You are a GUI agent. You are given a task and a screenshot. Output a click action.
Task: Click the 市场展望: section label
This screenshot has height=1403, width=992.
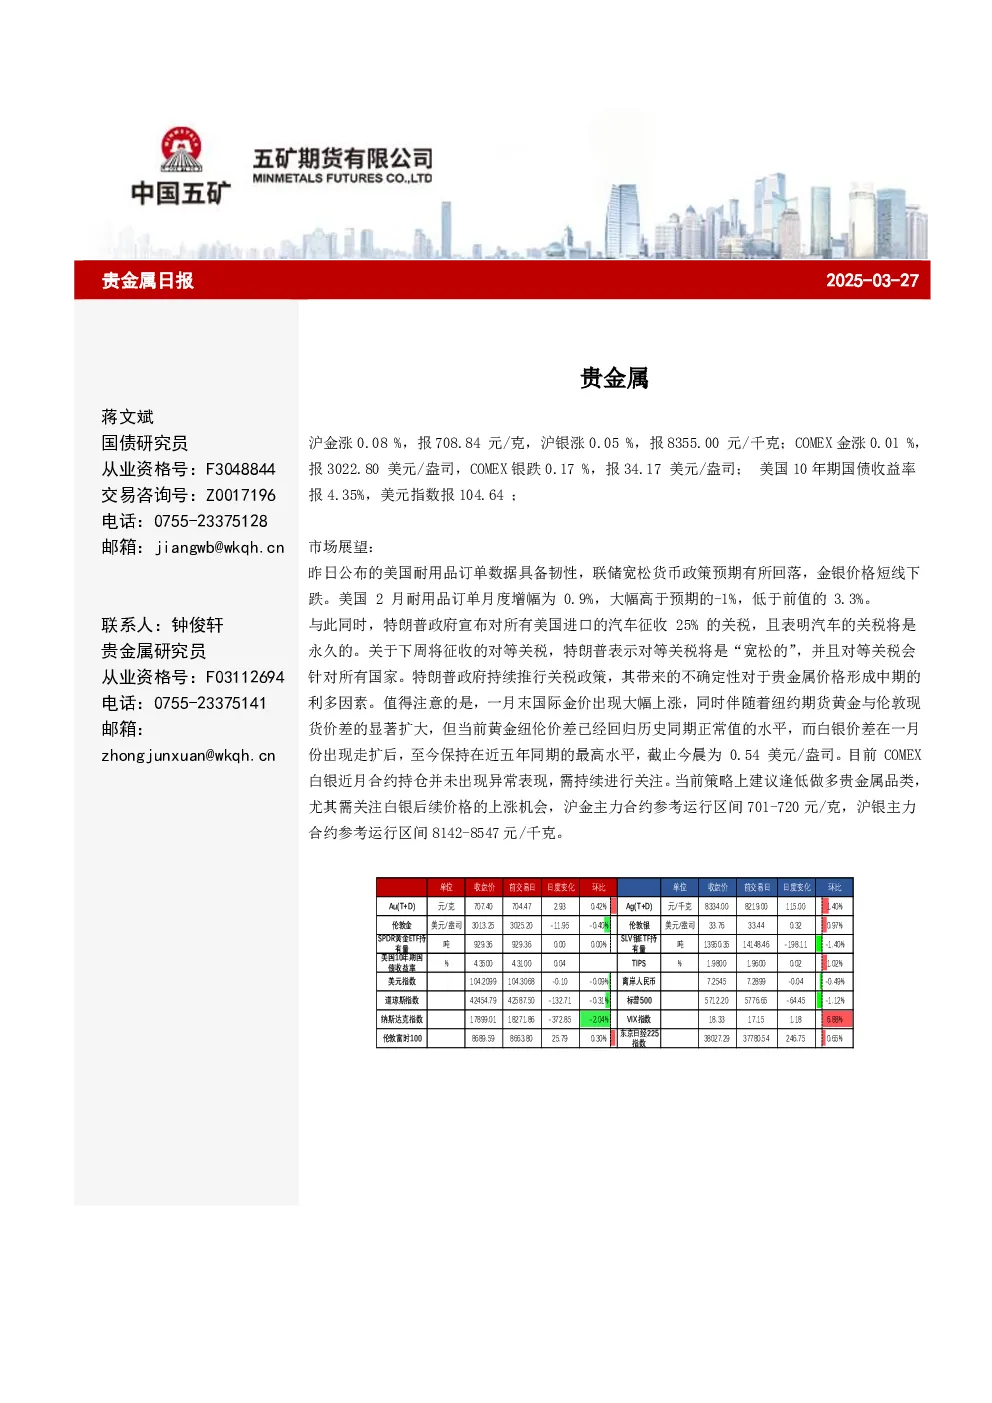click(342, 547)
